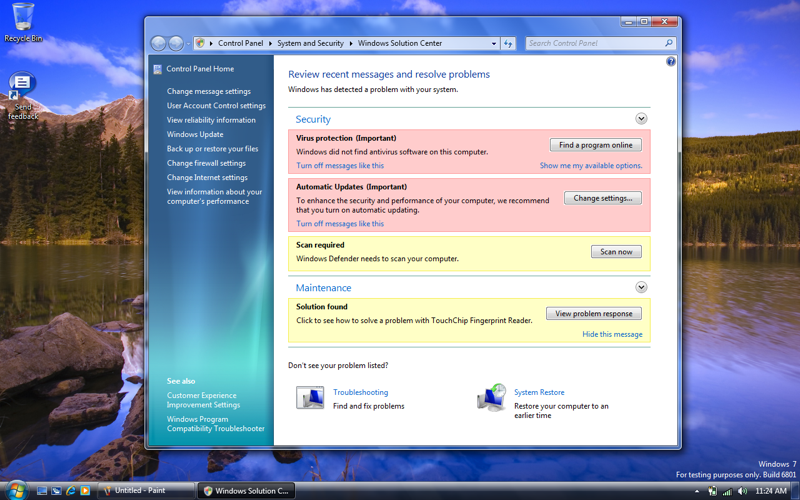This screenshot has height=500, width=800.
Task: Open Change firewall settings link
Action: point(206,163)
